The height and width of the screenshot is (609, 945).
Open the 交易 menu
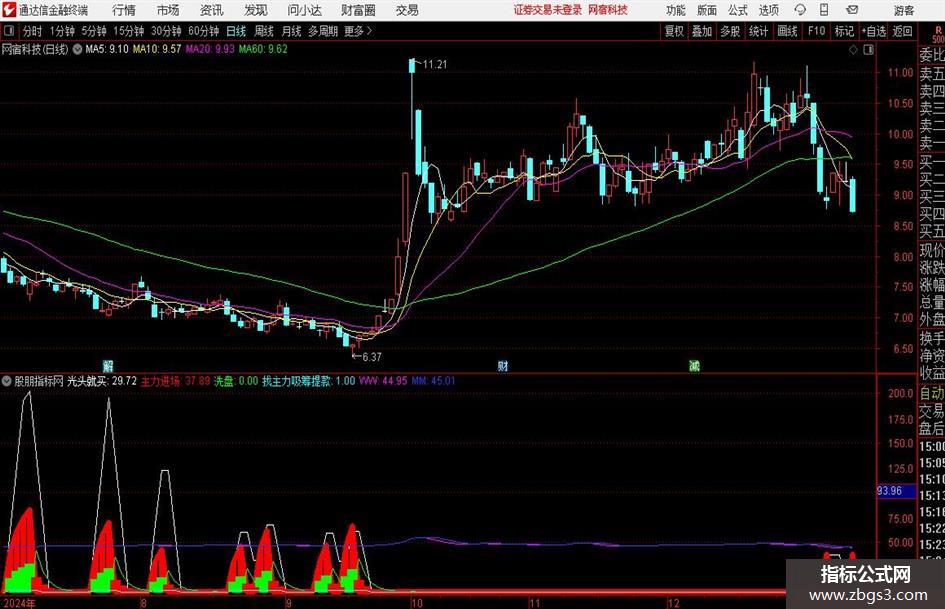(x=407, y=10)
